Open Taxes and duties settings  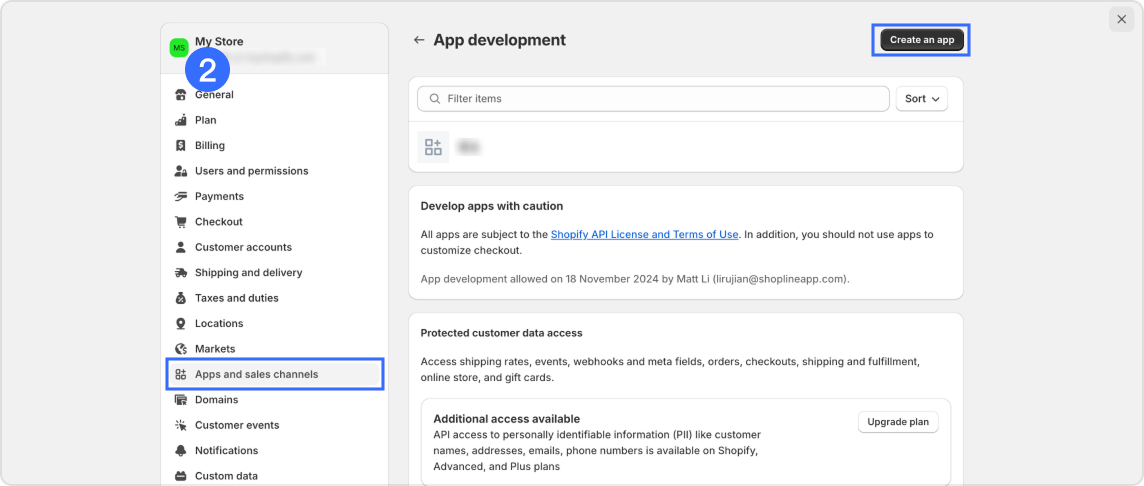[x=236, y=298]
